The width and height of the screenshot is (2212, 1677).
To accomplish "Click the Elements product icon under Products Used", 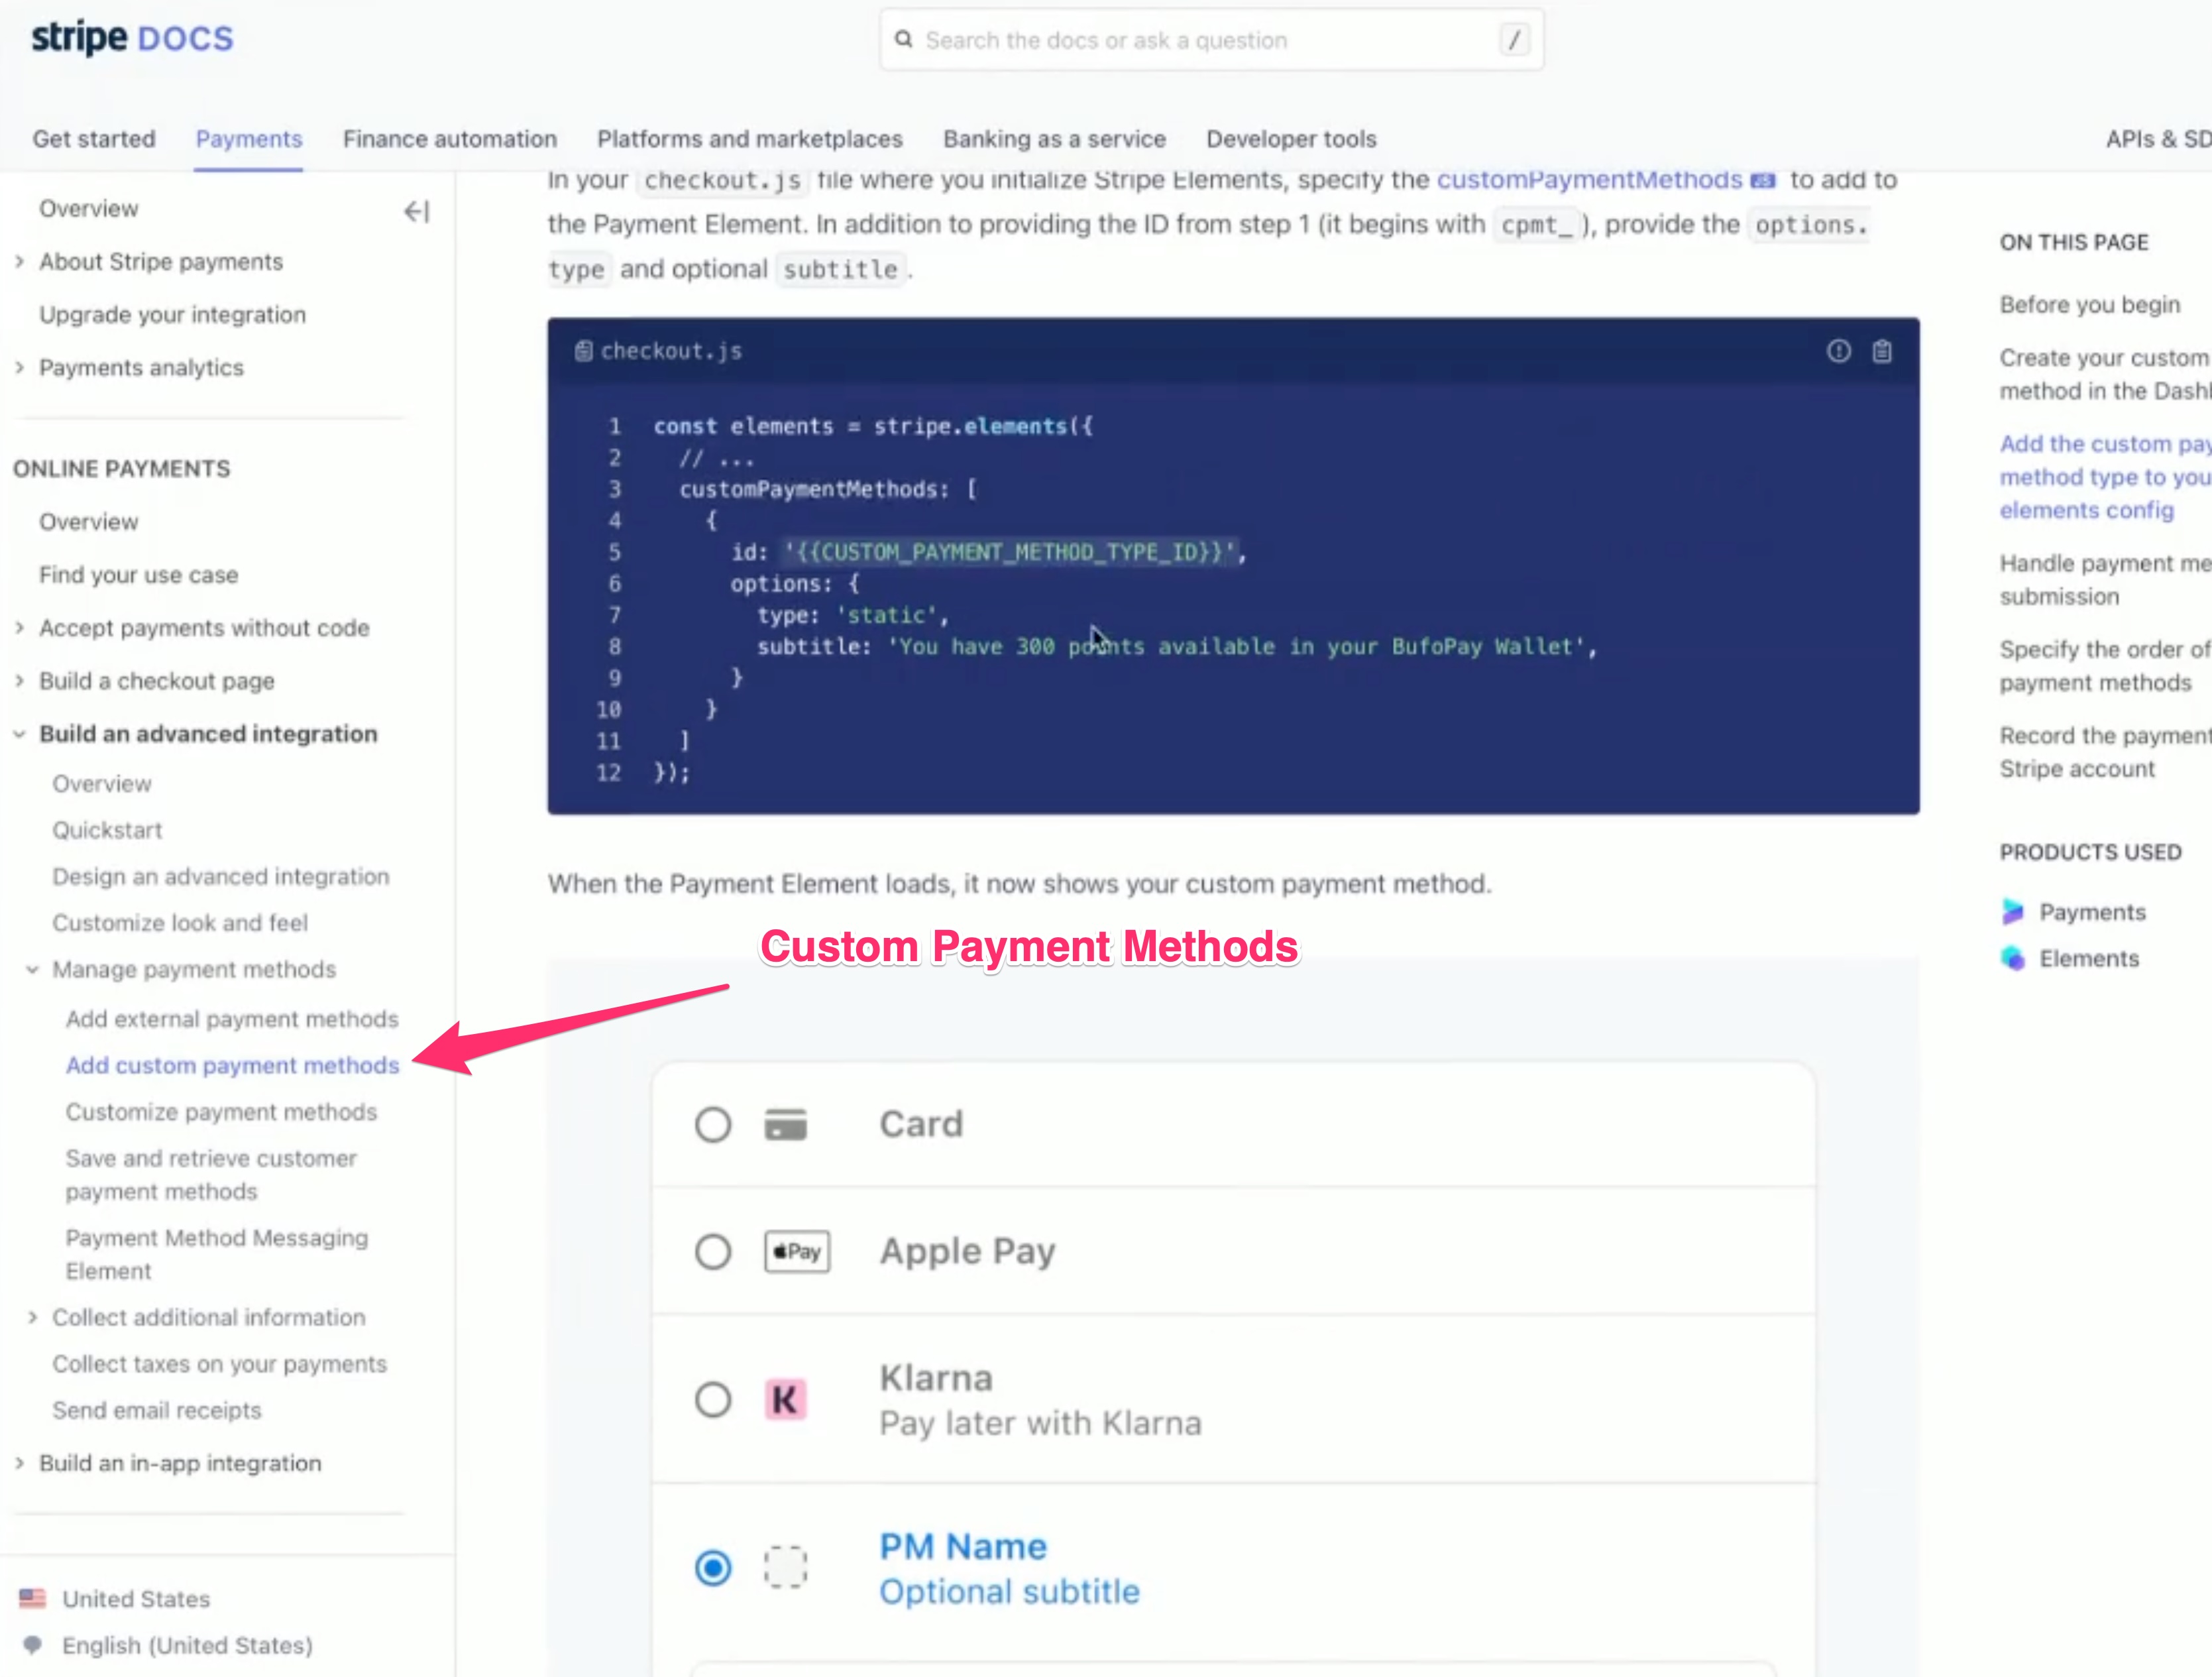I will click(x=2011, y=958).
